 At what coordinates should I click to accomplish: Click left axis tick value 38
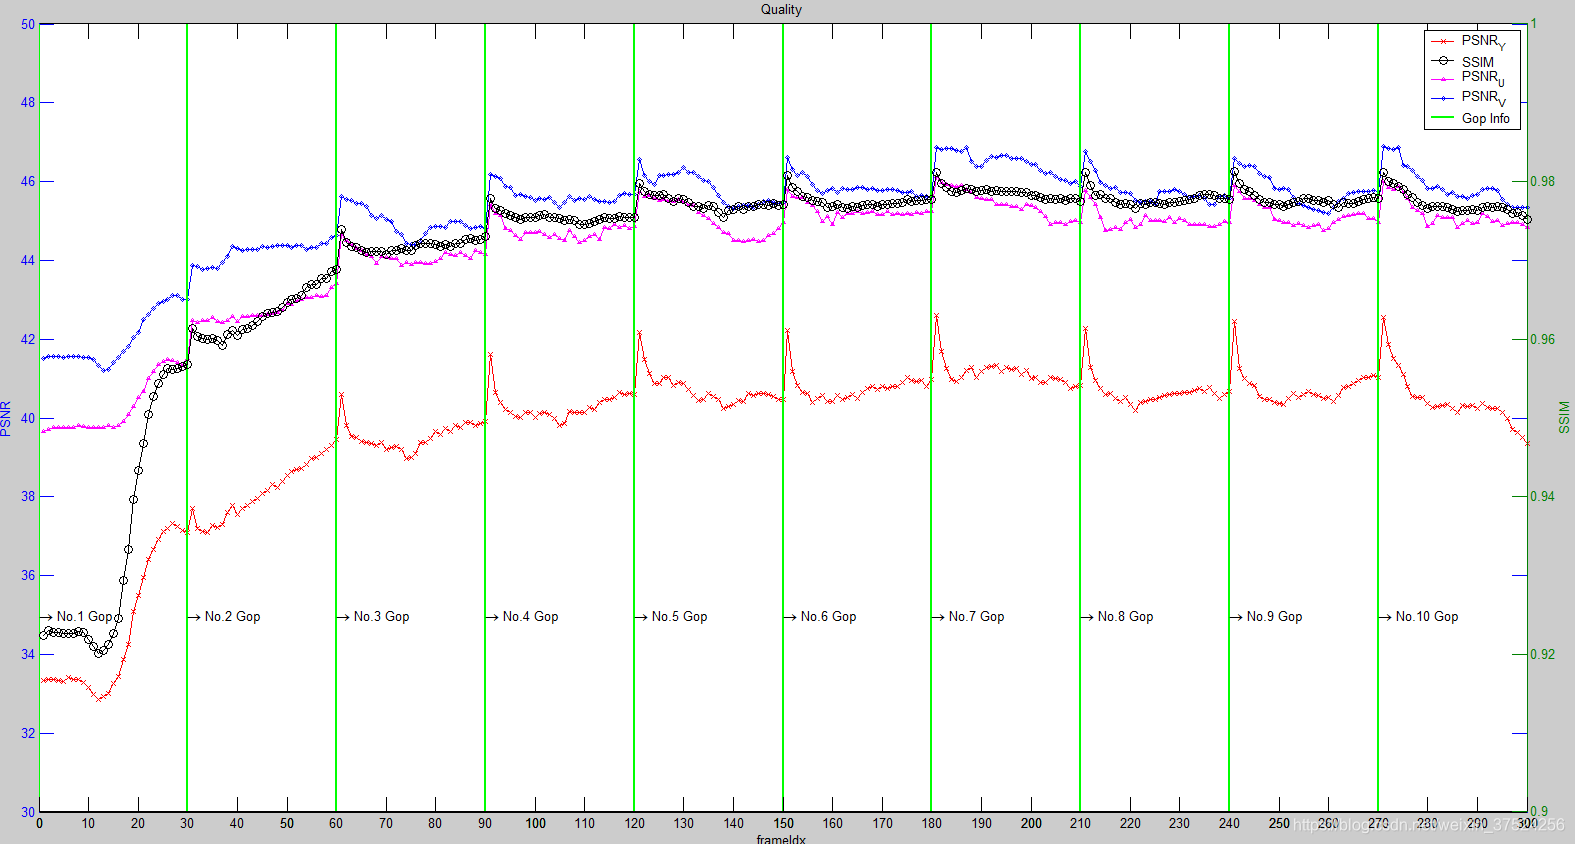28,496
